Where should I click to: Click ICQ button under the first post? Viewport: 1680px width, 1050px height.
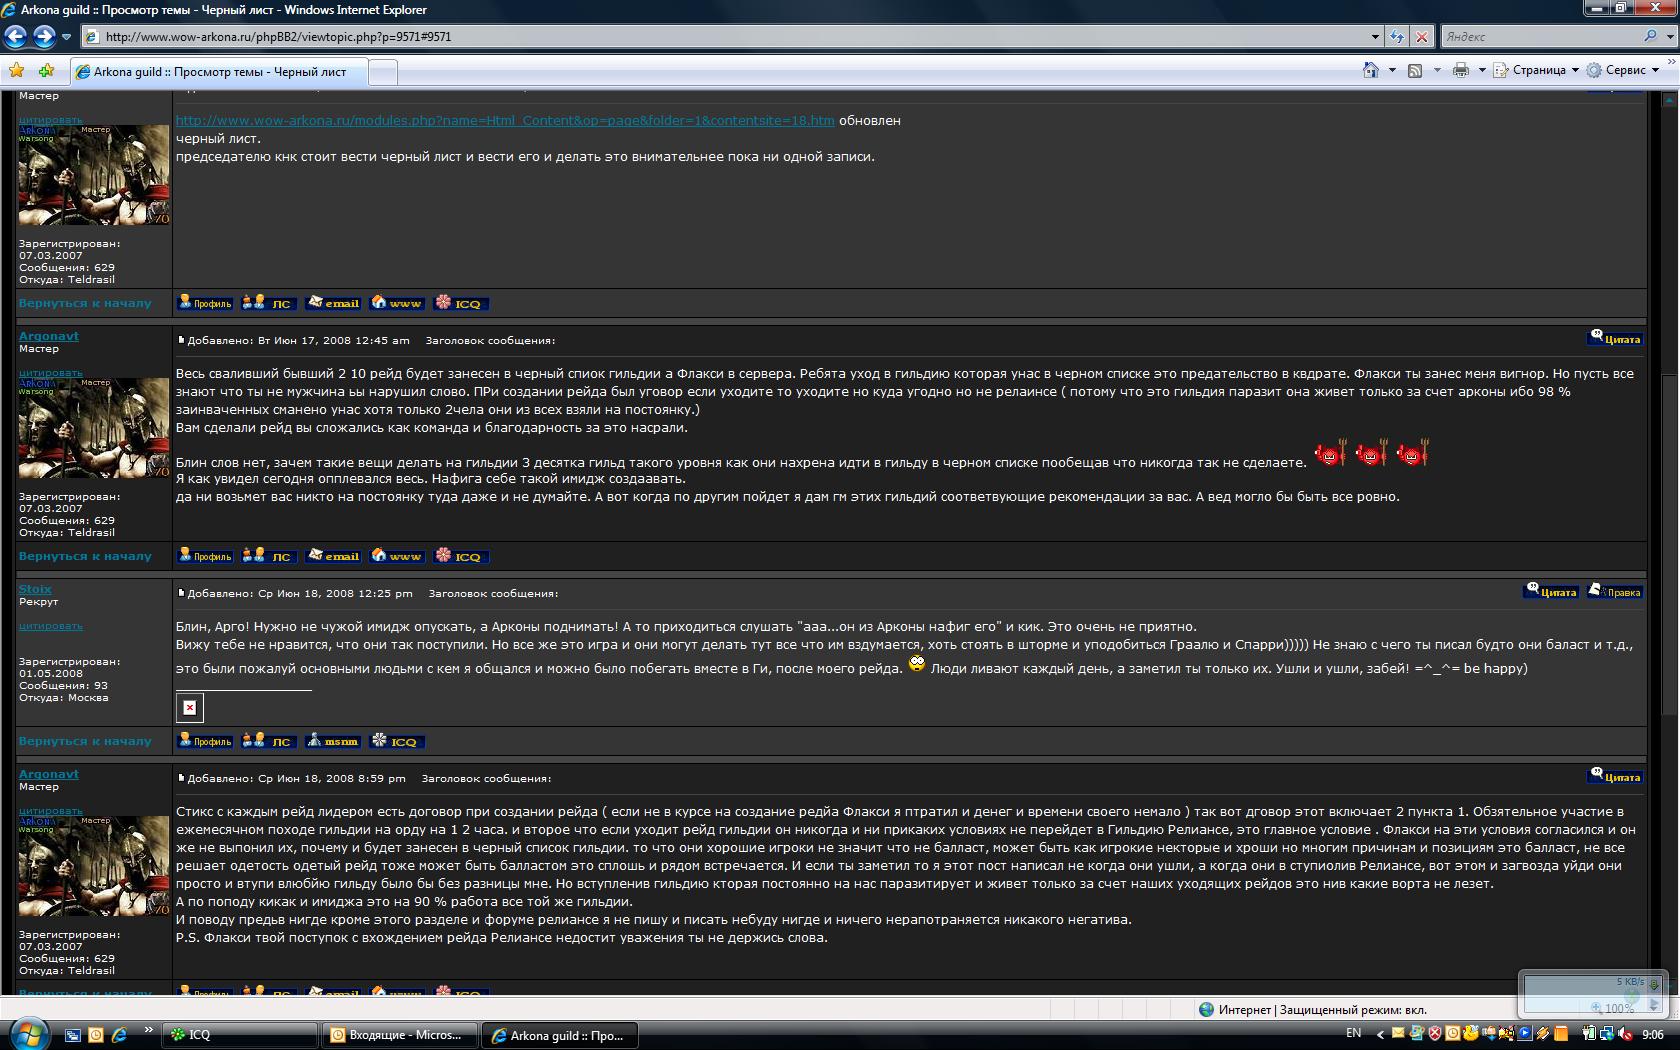461,302
